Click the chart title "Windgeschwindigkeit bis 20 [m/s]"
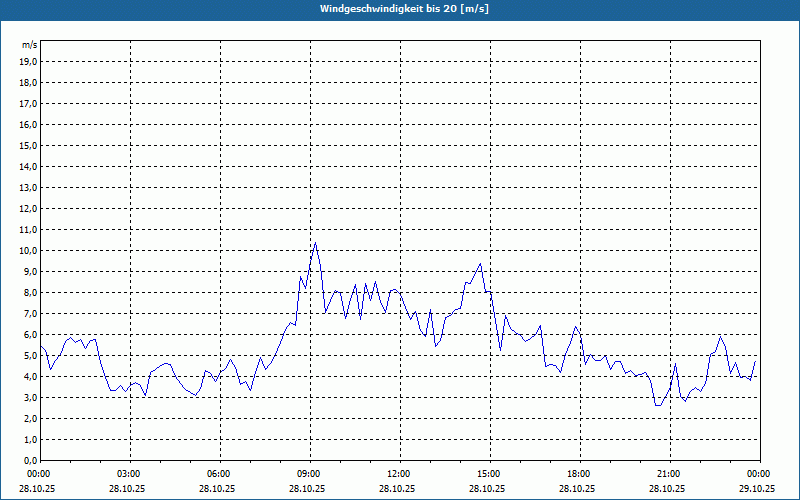This screenshot has width=800, height=500. [x=404, y=9]
